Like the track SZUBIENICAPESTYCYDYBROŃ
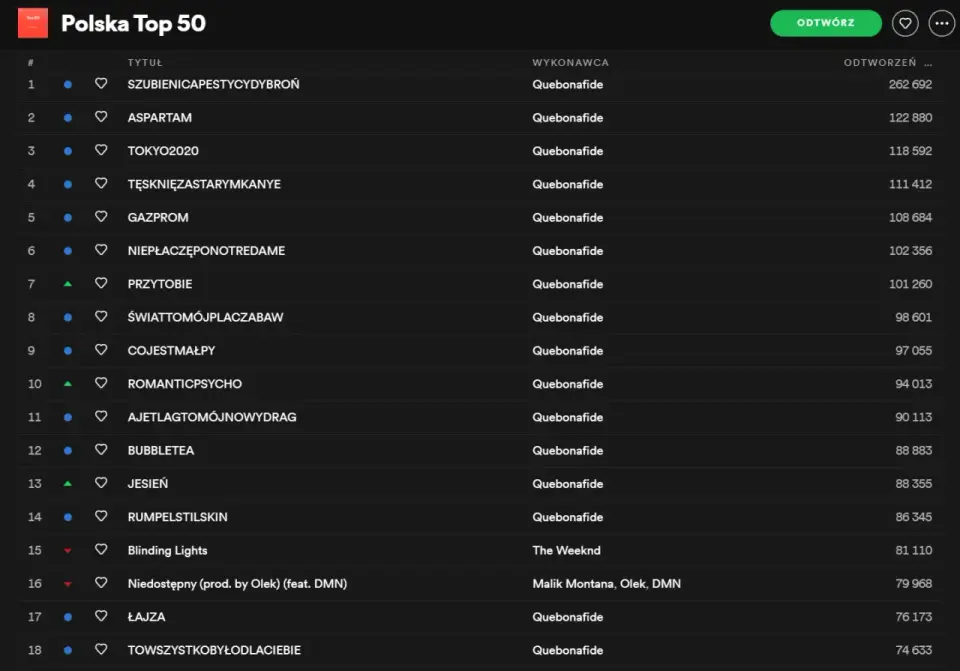Screen dimensions: 960x671 tap(101, 83)
